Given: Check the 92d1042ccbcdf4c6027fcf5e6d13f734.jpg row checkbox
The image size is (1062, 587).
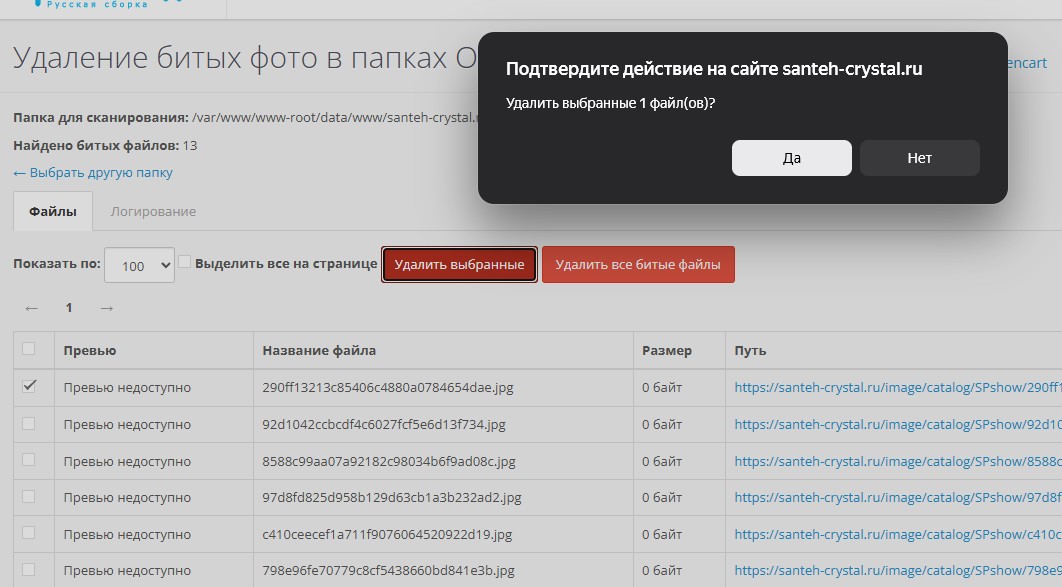Looking at the screenshot, I should (29, 423).
